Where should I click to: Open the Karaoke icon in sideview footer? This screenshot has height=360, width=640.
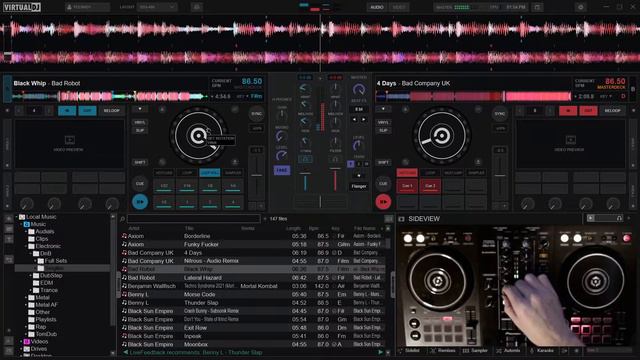[531, 351]
